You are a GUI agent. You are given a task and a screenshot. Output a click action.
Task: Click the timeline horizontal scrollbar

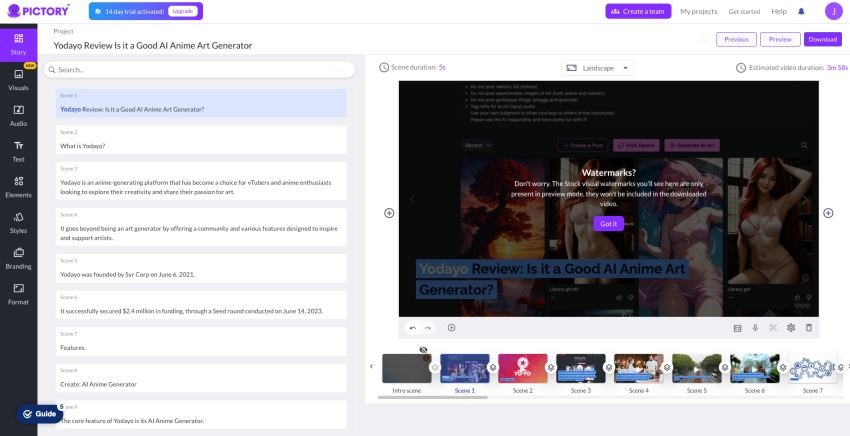pos(433,397)
